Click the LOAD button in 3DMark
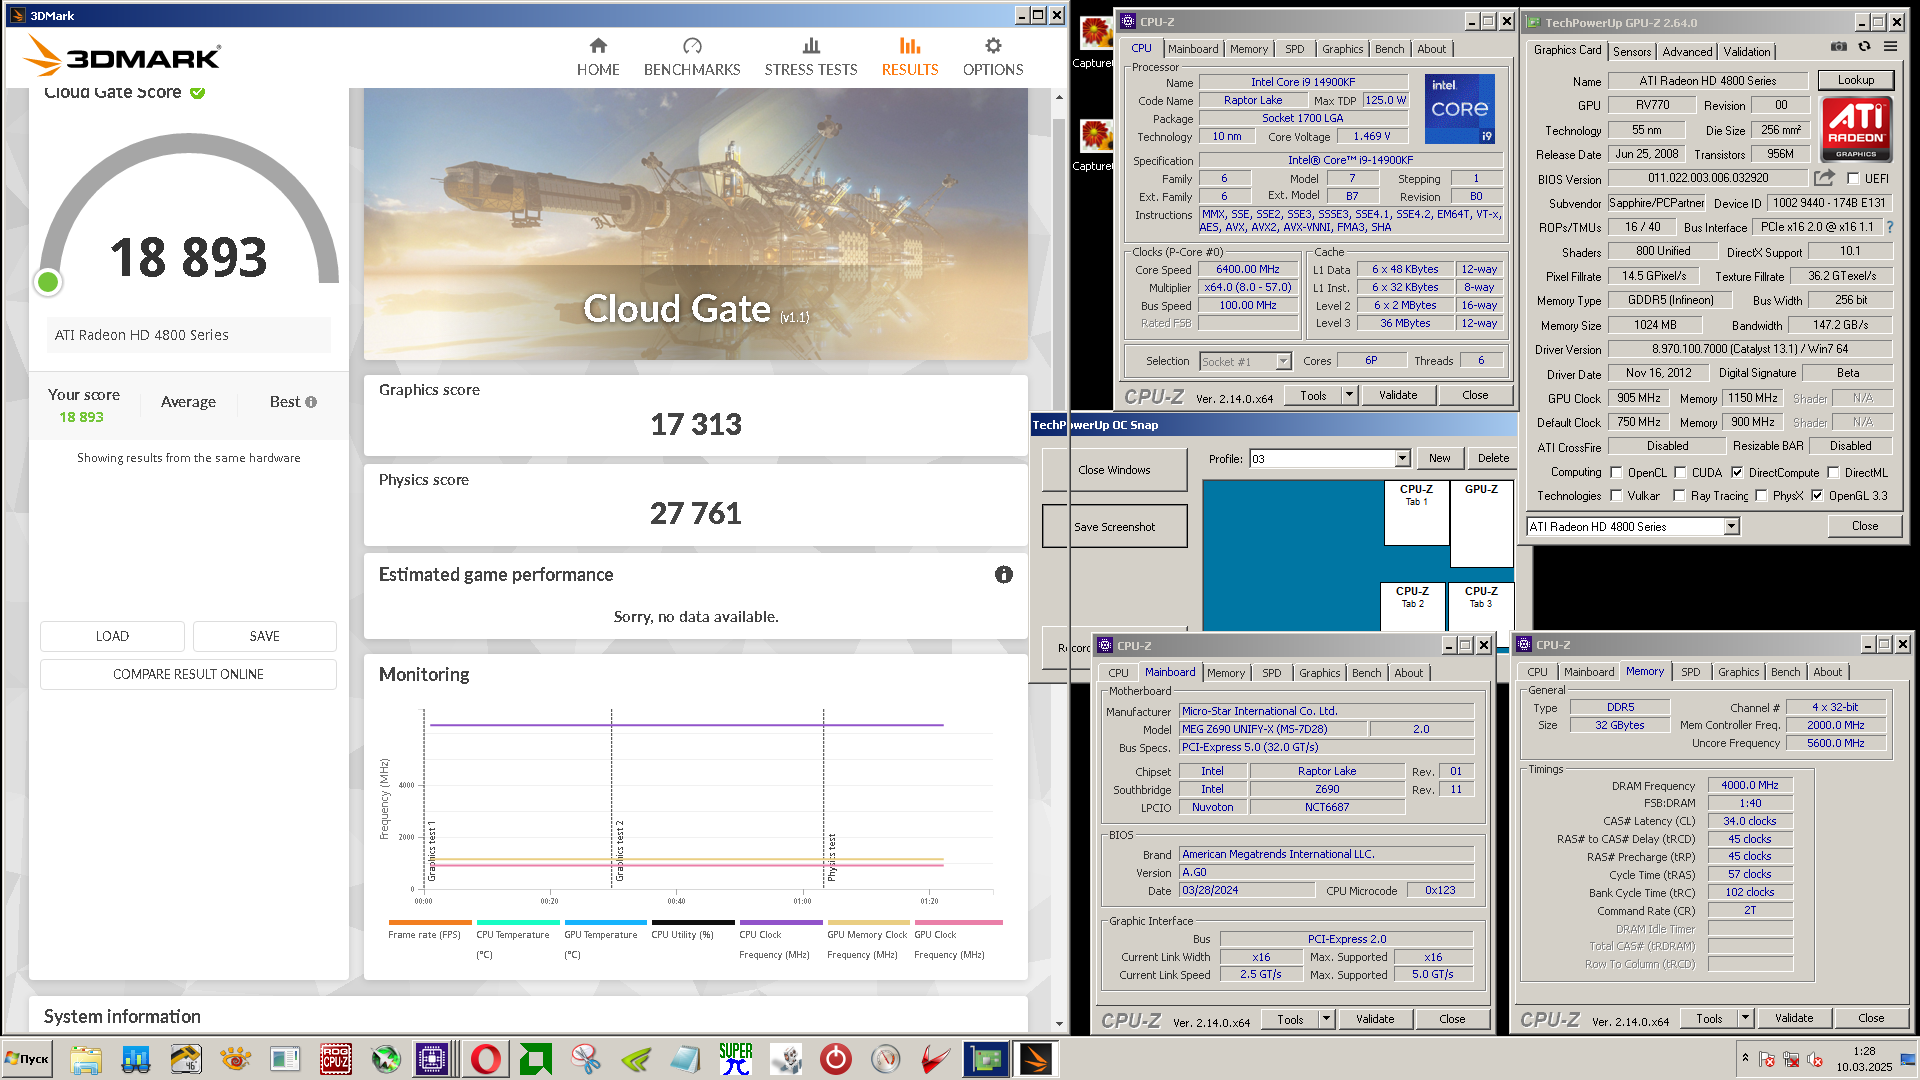 click(112, 637)
